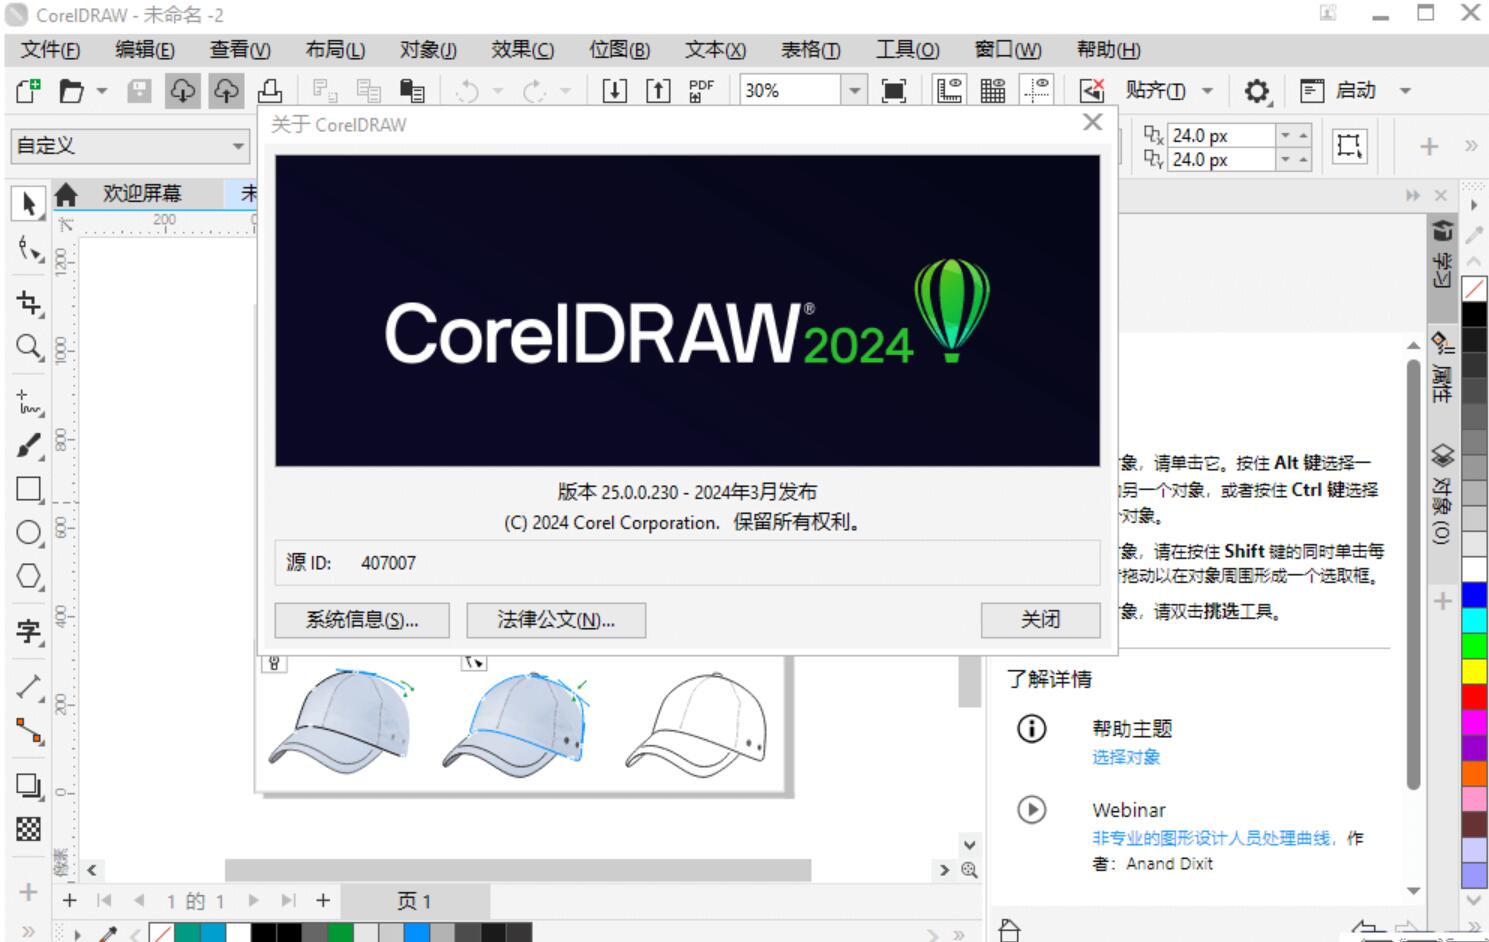Open the duplicate distance Y dropdown arrow
The image size is (1489, 942).
coord(1285,159)
